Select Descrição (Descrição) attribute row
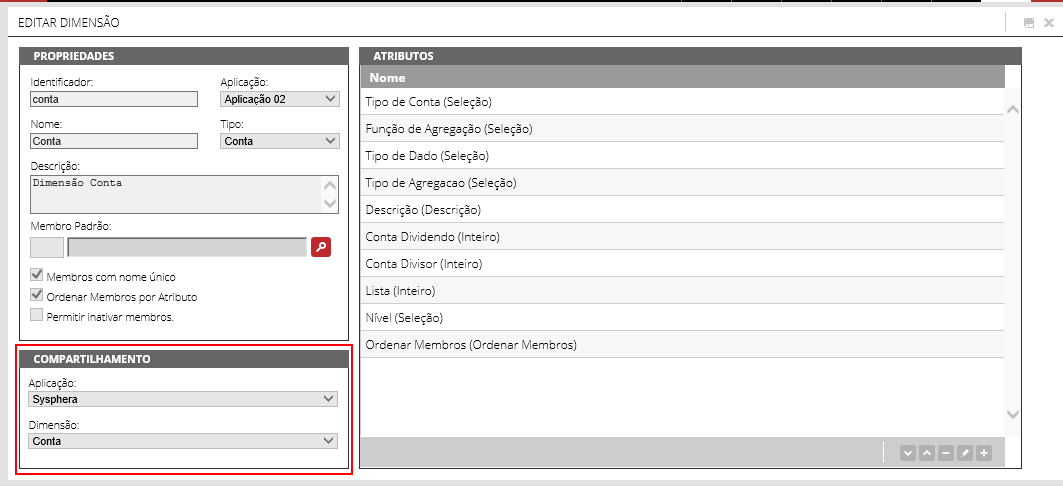Image resolution: width=1063 pixels, height=486 pixels. 682,210
